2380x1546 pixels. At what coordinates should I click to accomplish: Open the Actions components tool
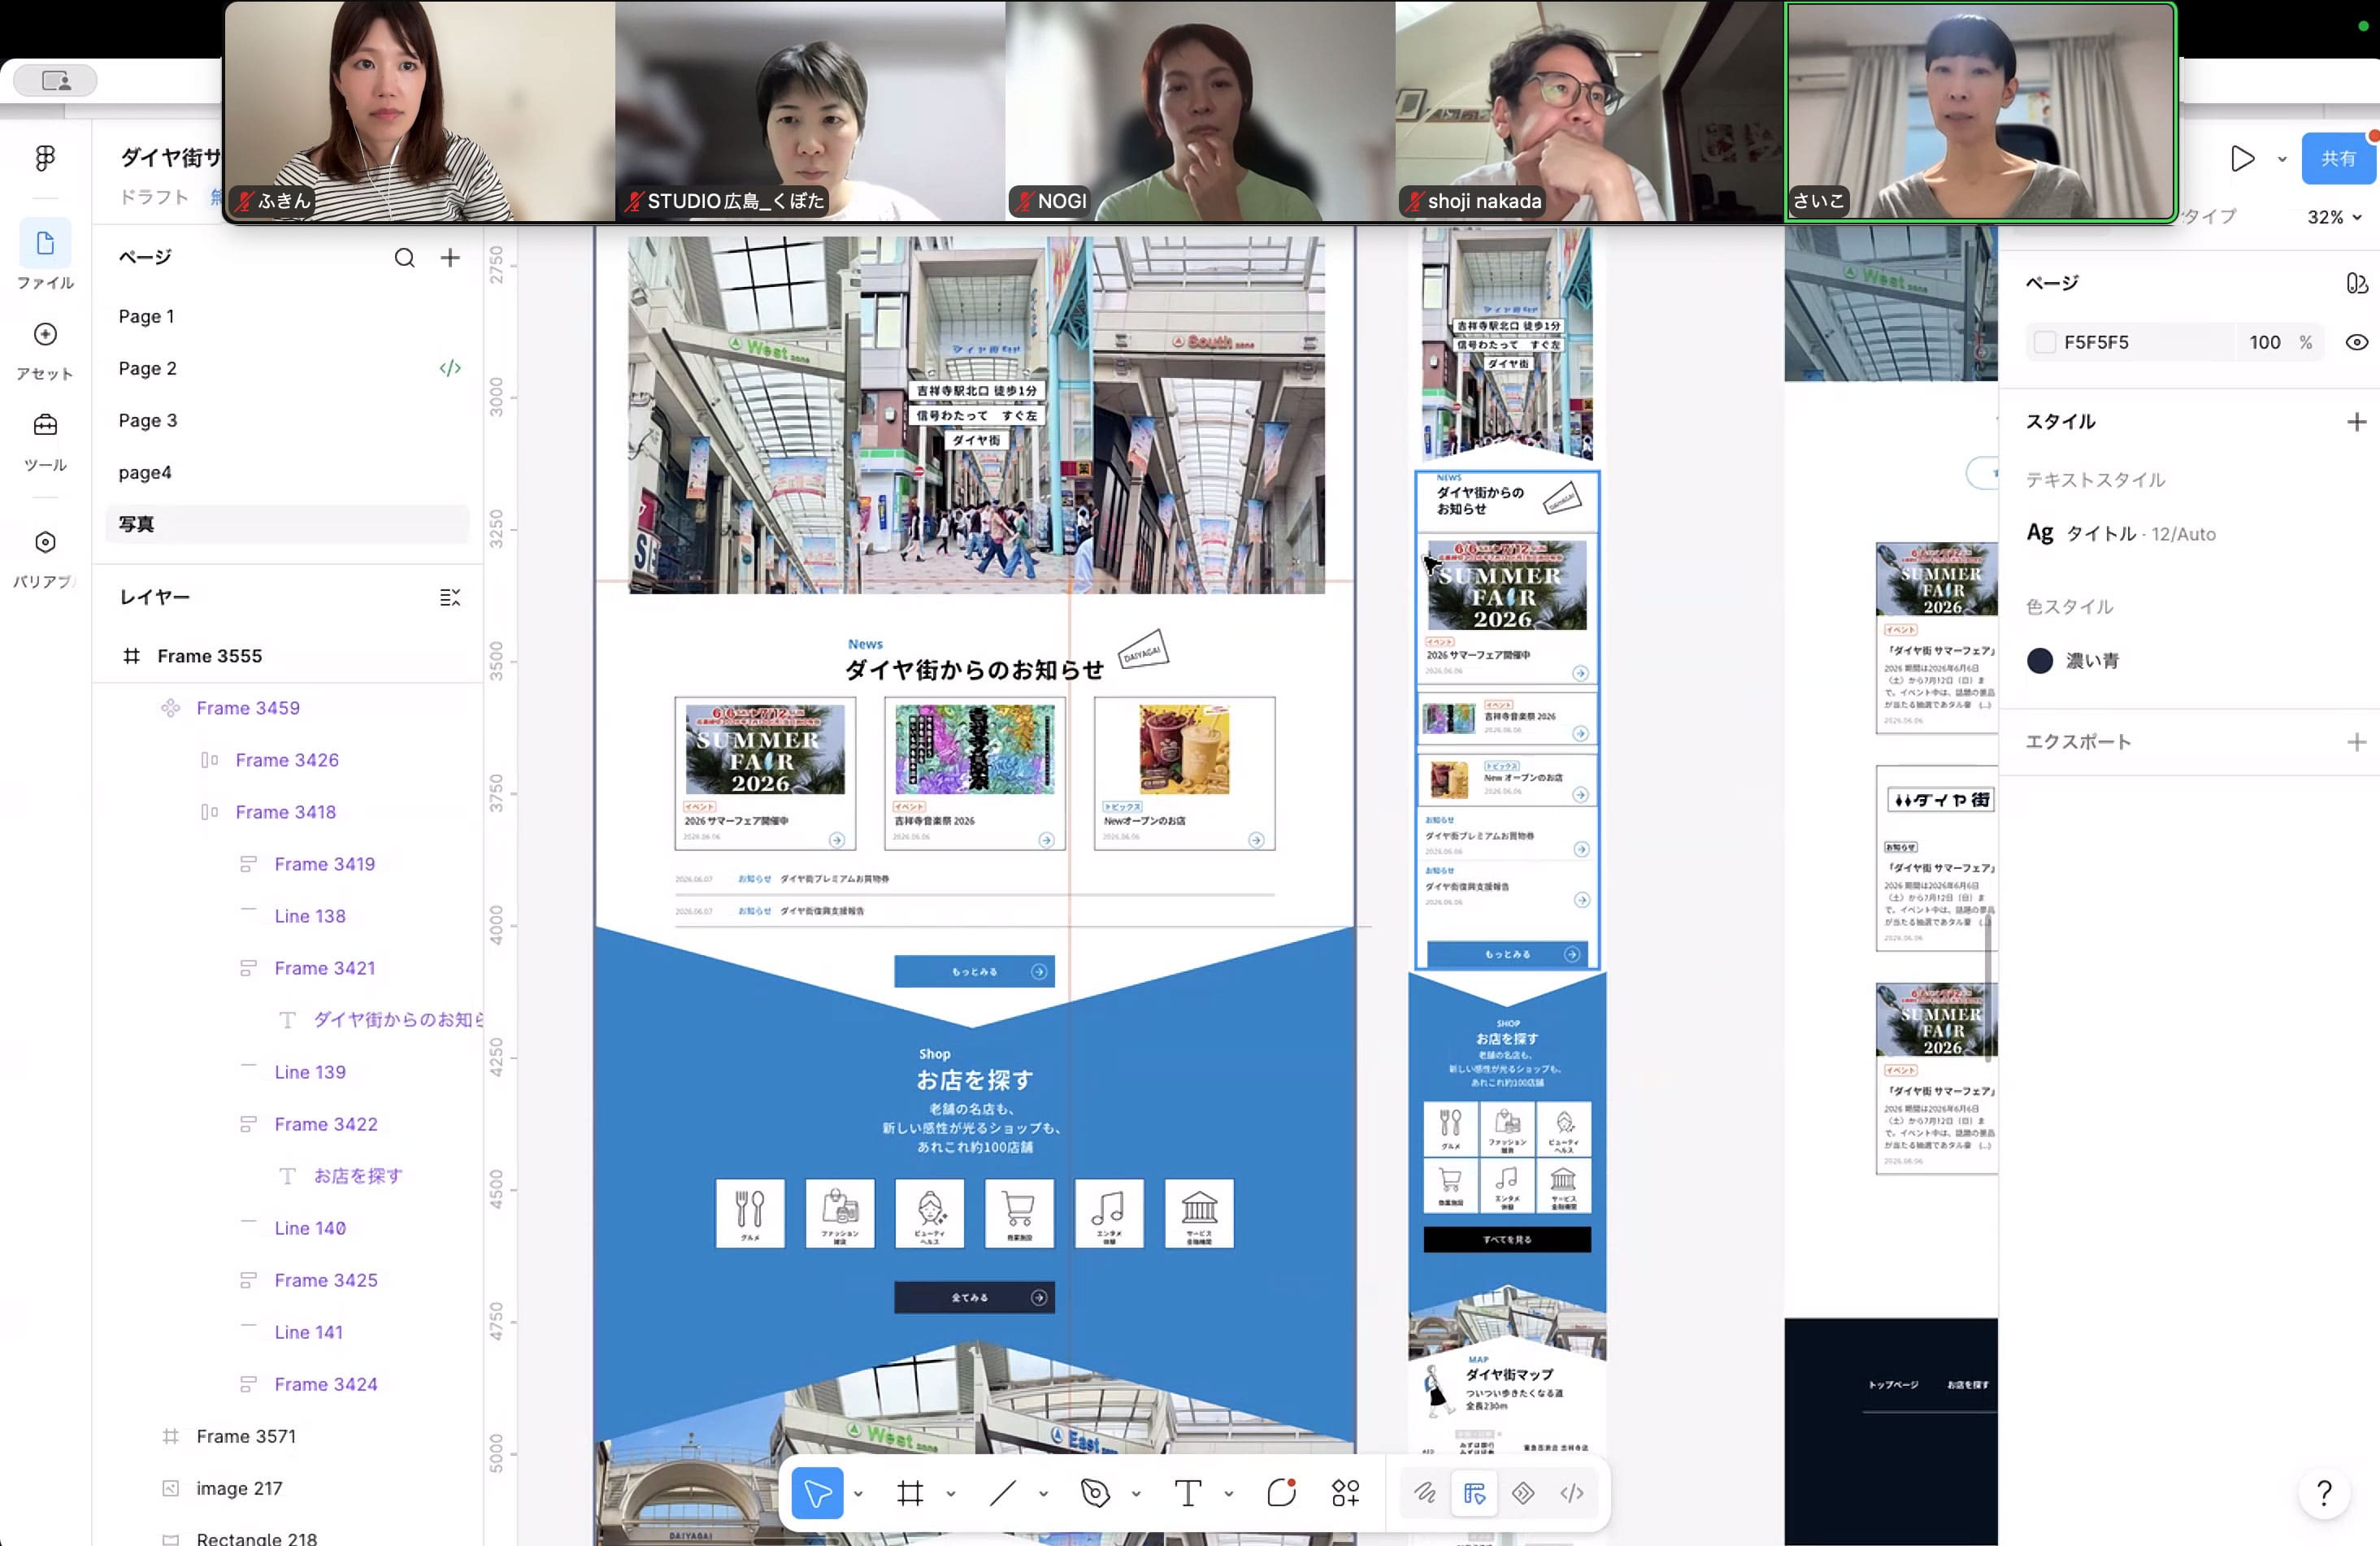(1345, 1493)
